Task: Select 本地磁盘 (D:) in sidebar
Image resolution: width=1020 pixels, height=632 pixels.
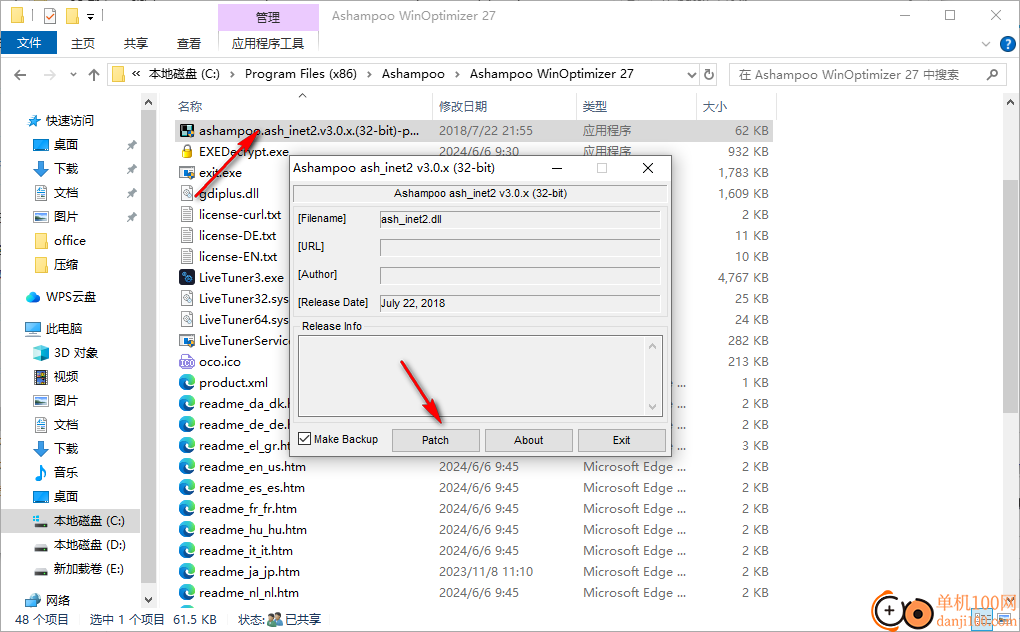Action: click(89, 545)
